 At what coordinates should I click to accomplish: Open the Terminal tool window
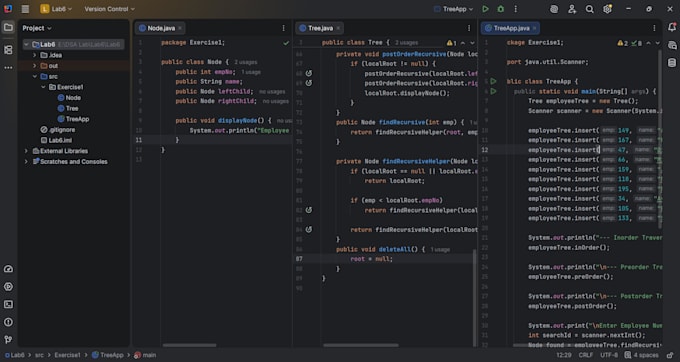click(8, 304)
